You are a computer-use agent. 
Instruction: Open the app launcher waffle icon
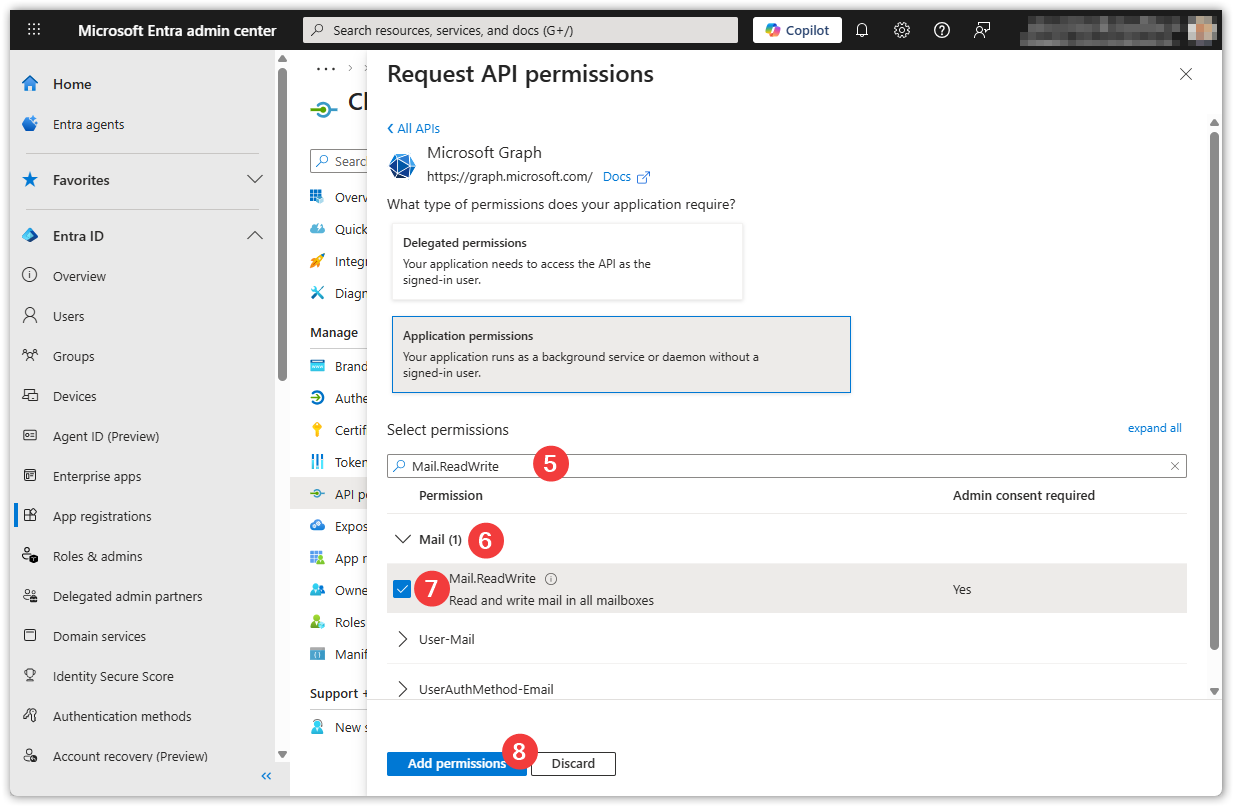(x=34, y=30)
